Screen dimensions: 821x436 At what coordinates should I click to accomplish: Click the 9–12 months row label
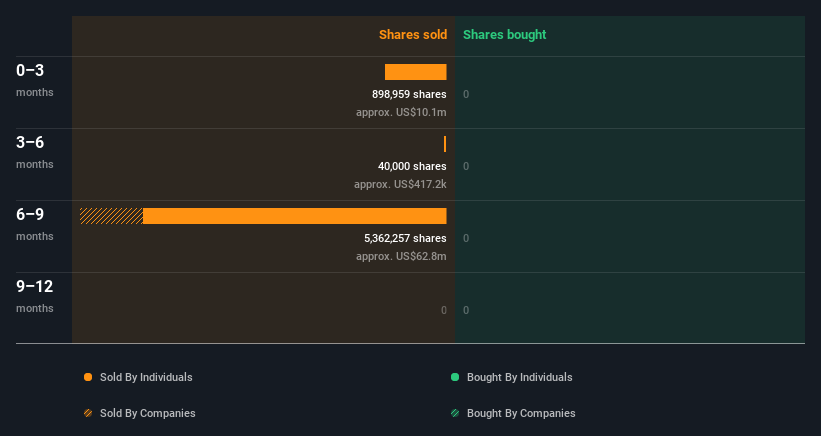click(35, 296)
